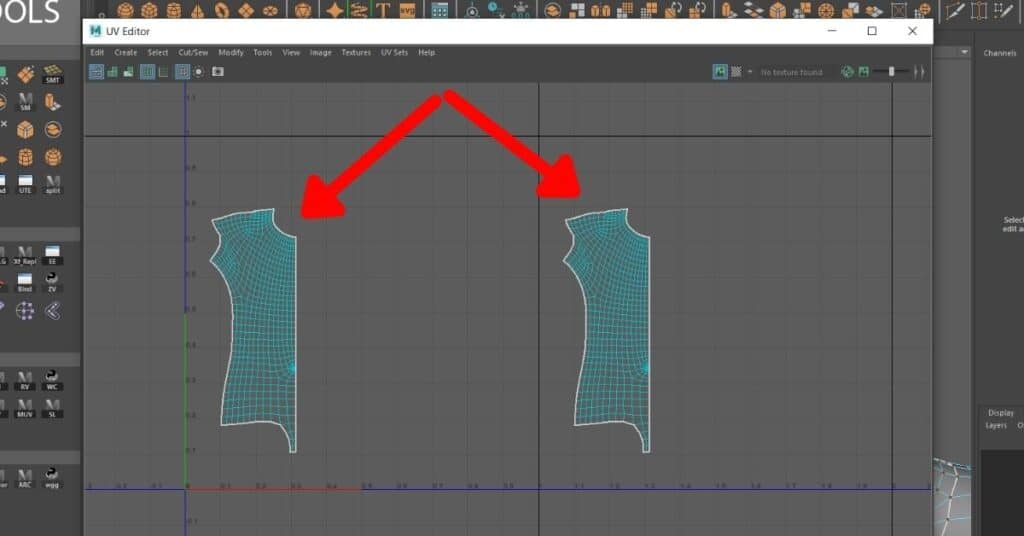Screen dimensions: 1024x536
Task: Click the Channels menu in Channel Box
Action: (1000, 53)
